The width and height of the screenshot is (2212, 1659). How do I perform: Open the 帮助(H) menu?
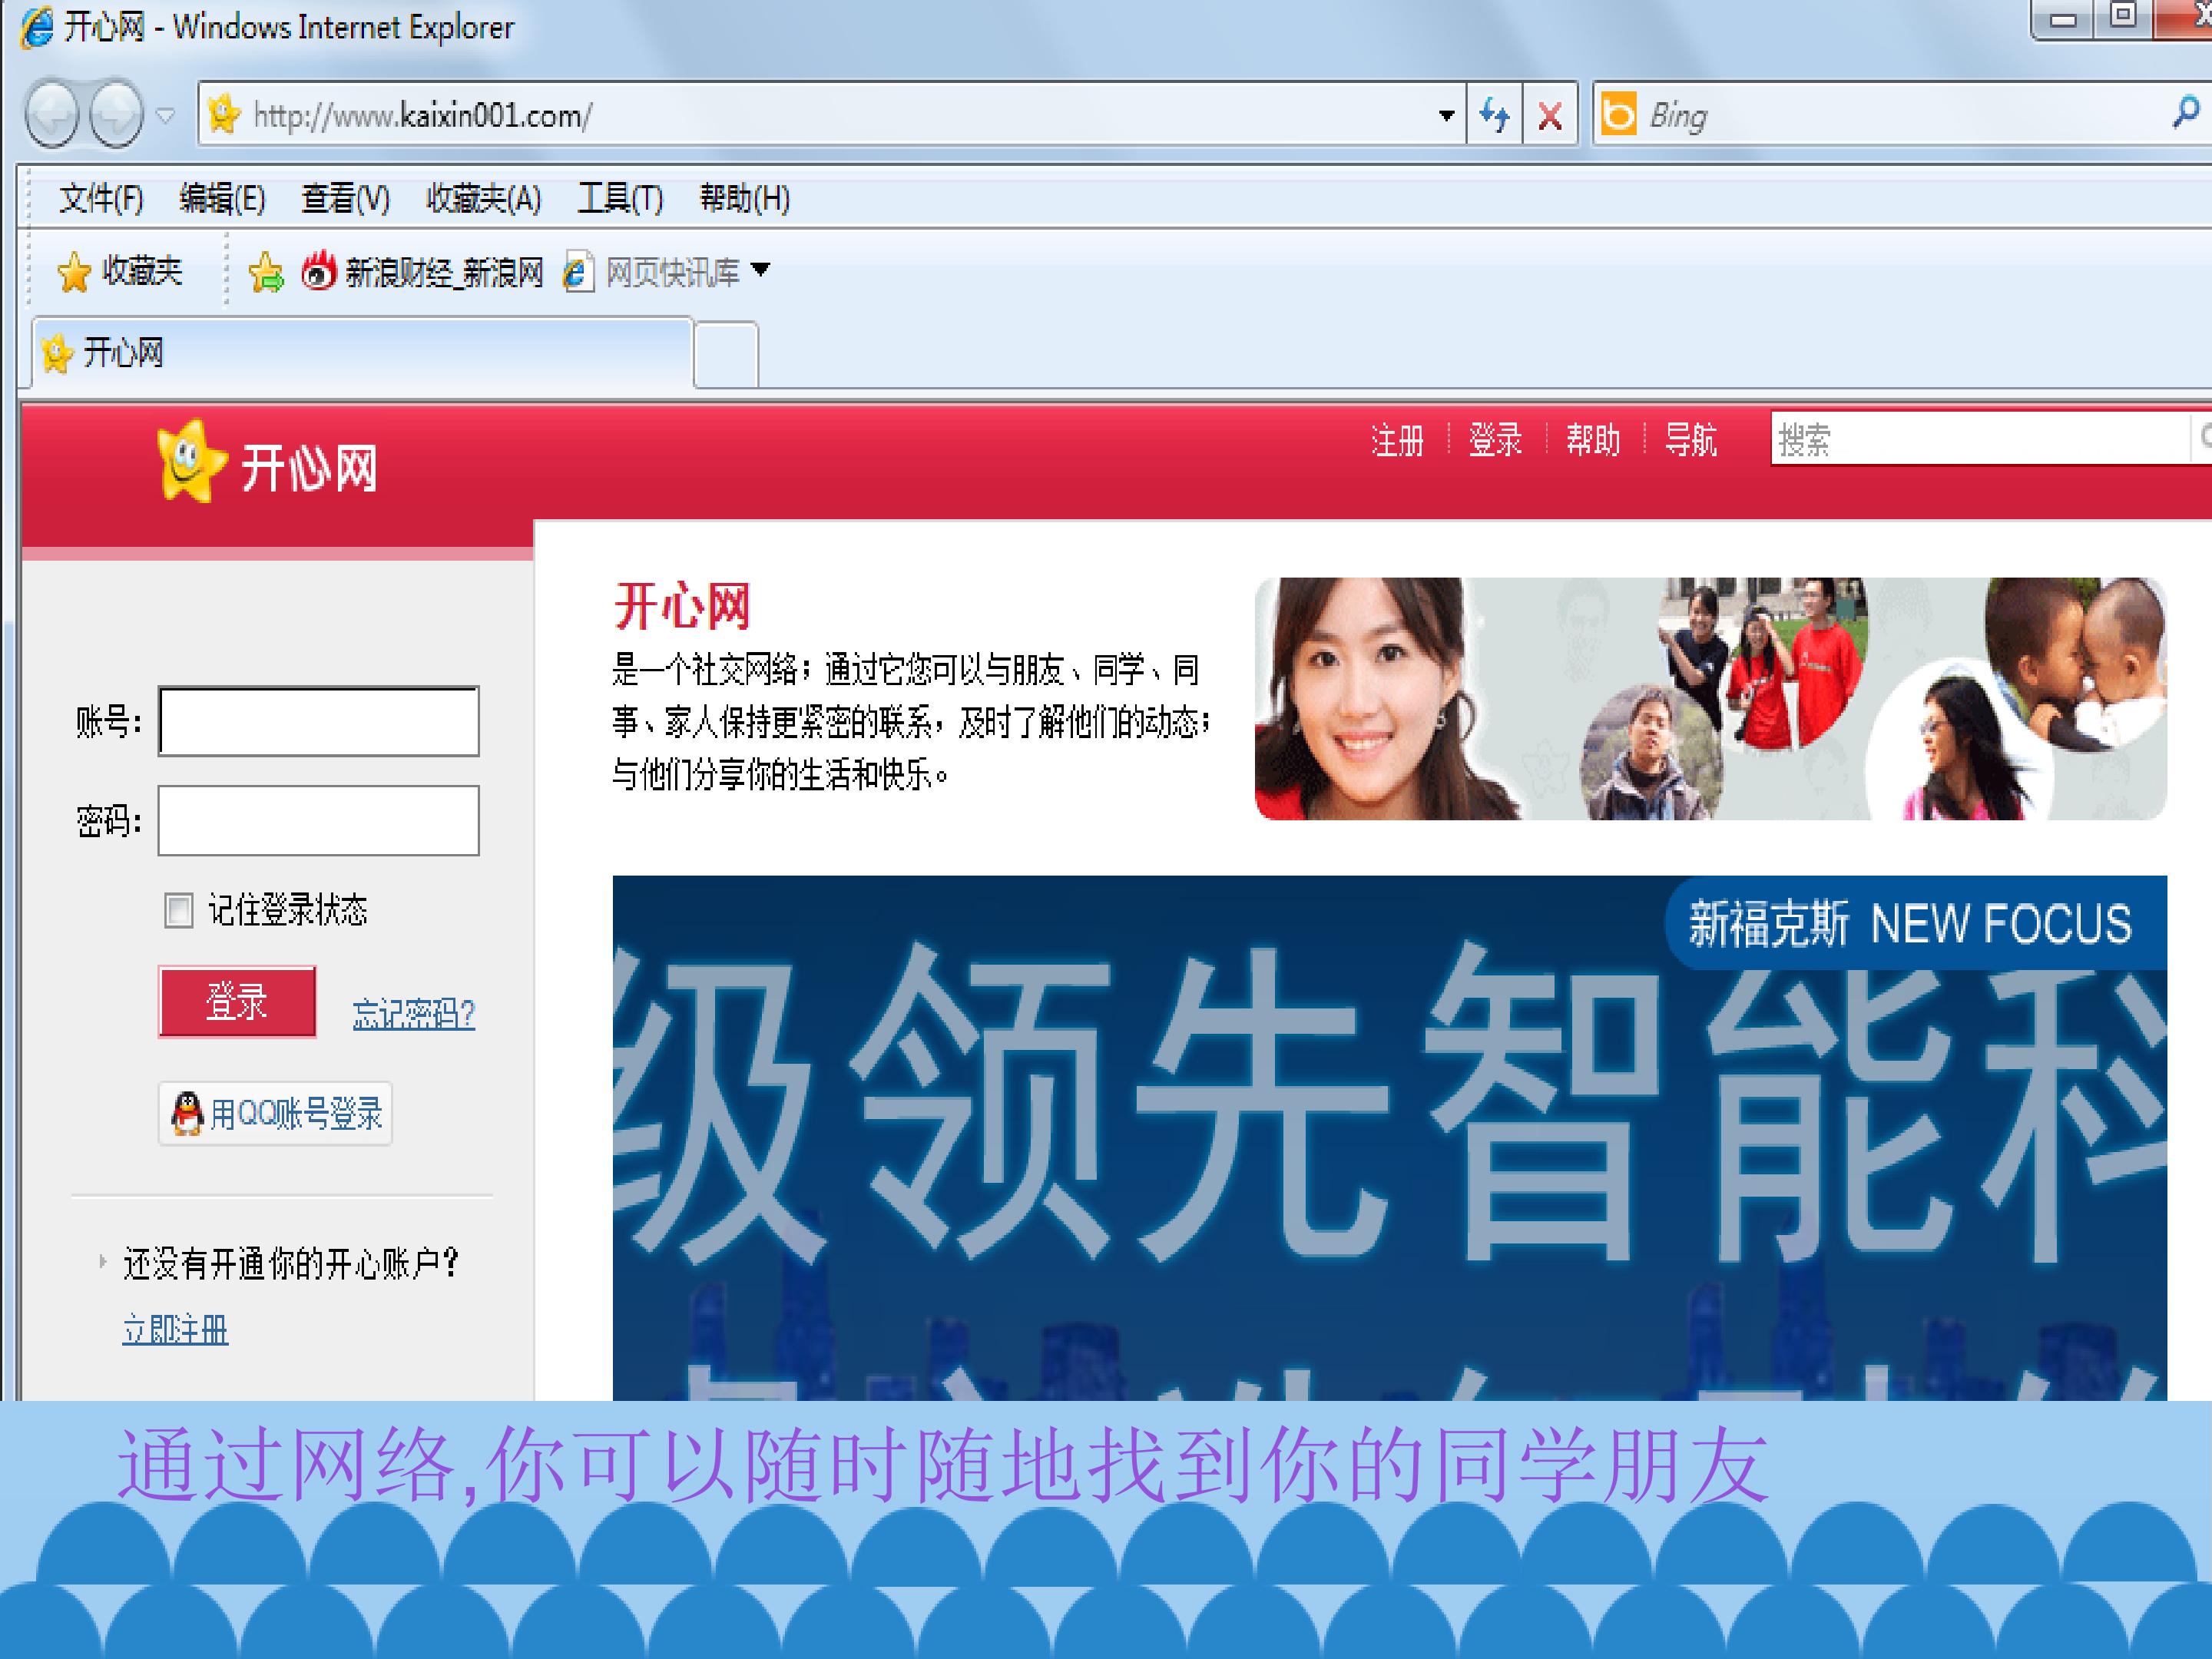[x=744, y=198]
